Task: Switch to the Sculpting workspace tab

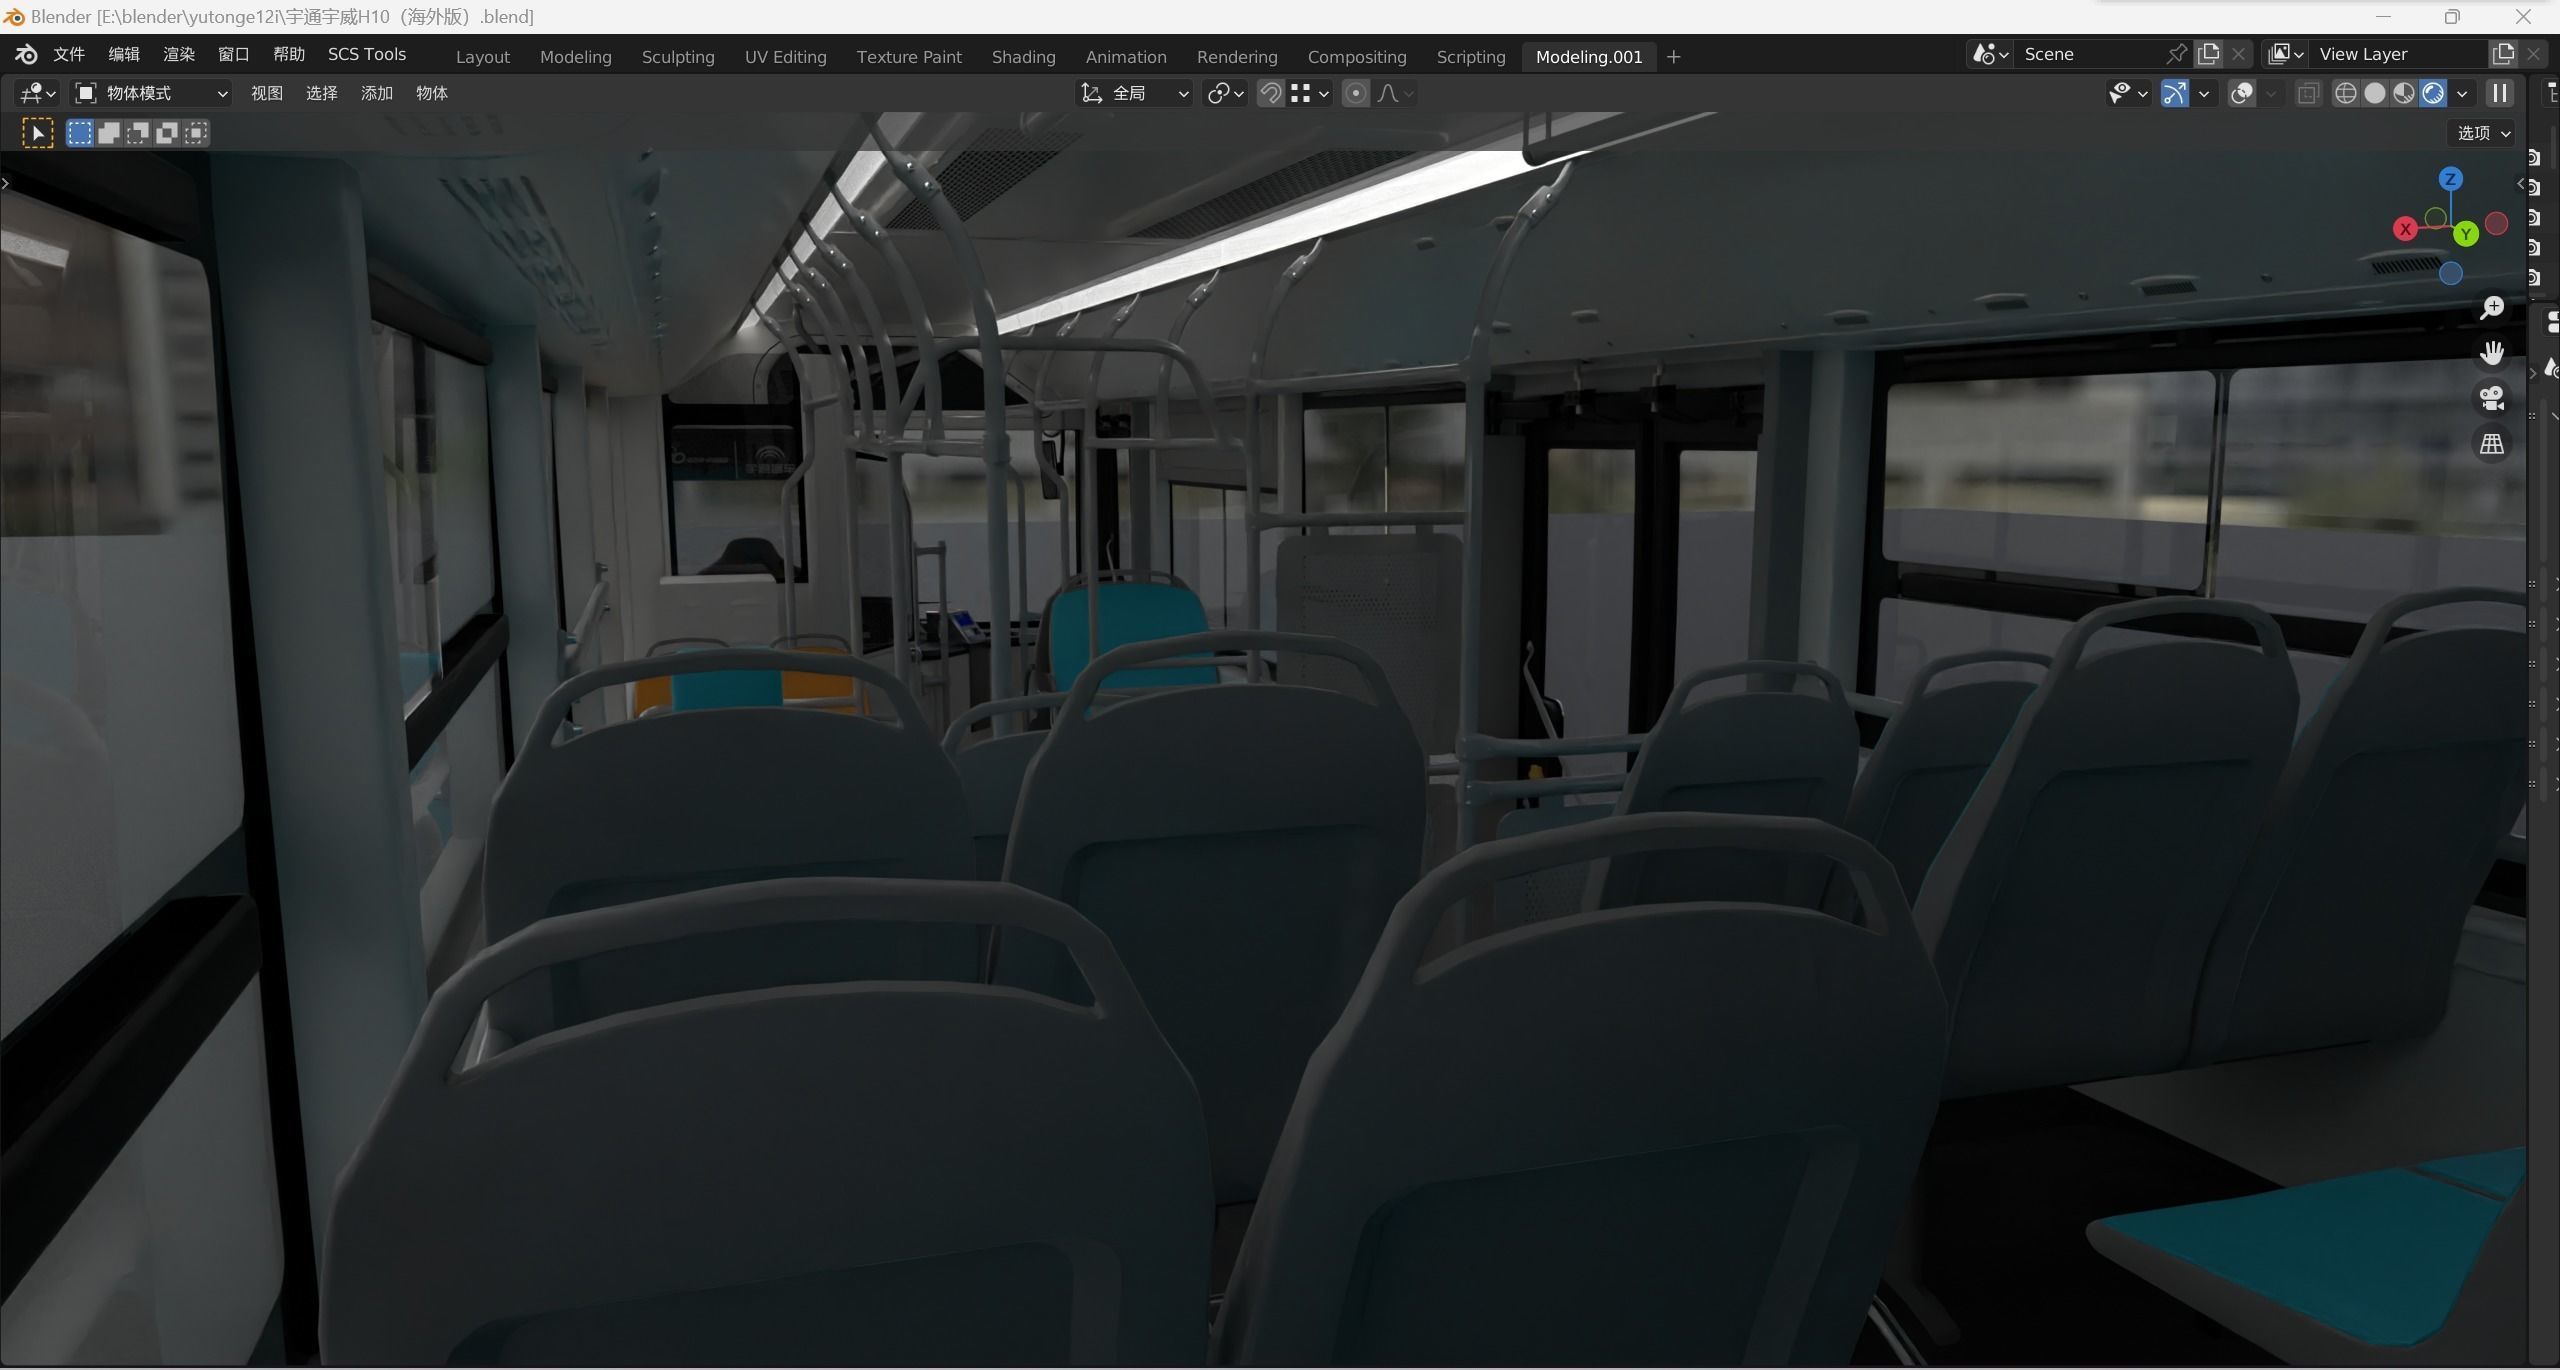Action: tap(678, 57)
